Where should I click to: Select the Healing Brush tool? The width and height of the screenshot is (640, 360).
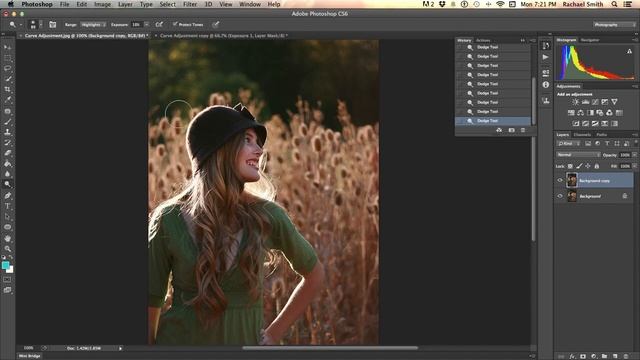7,111
